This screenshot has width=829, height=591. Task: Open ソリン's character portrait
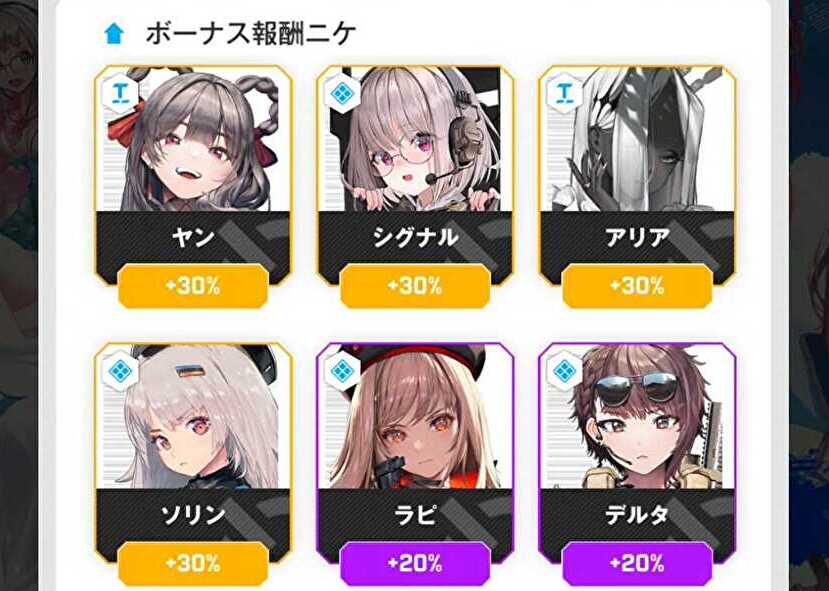194,417
